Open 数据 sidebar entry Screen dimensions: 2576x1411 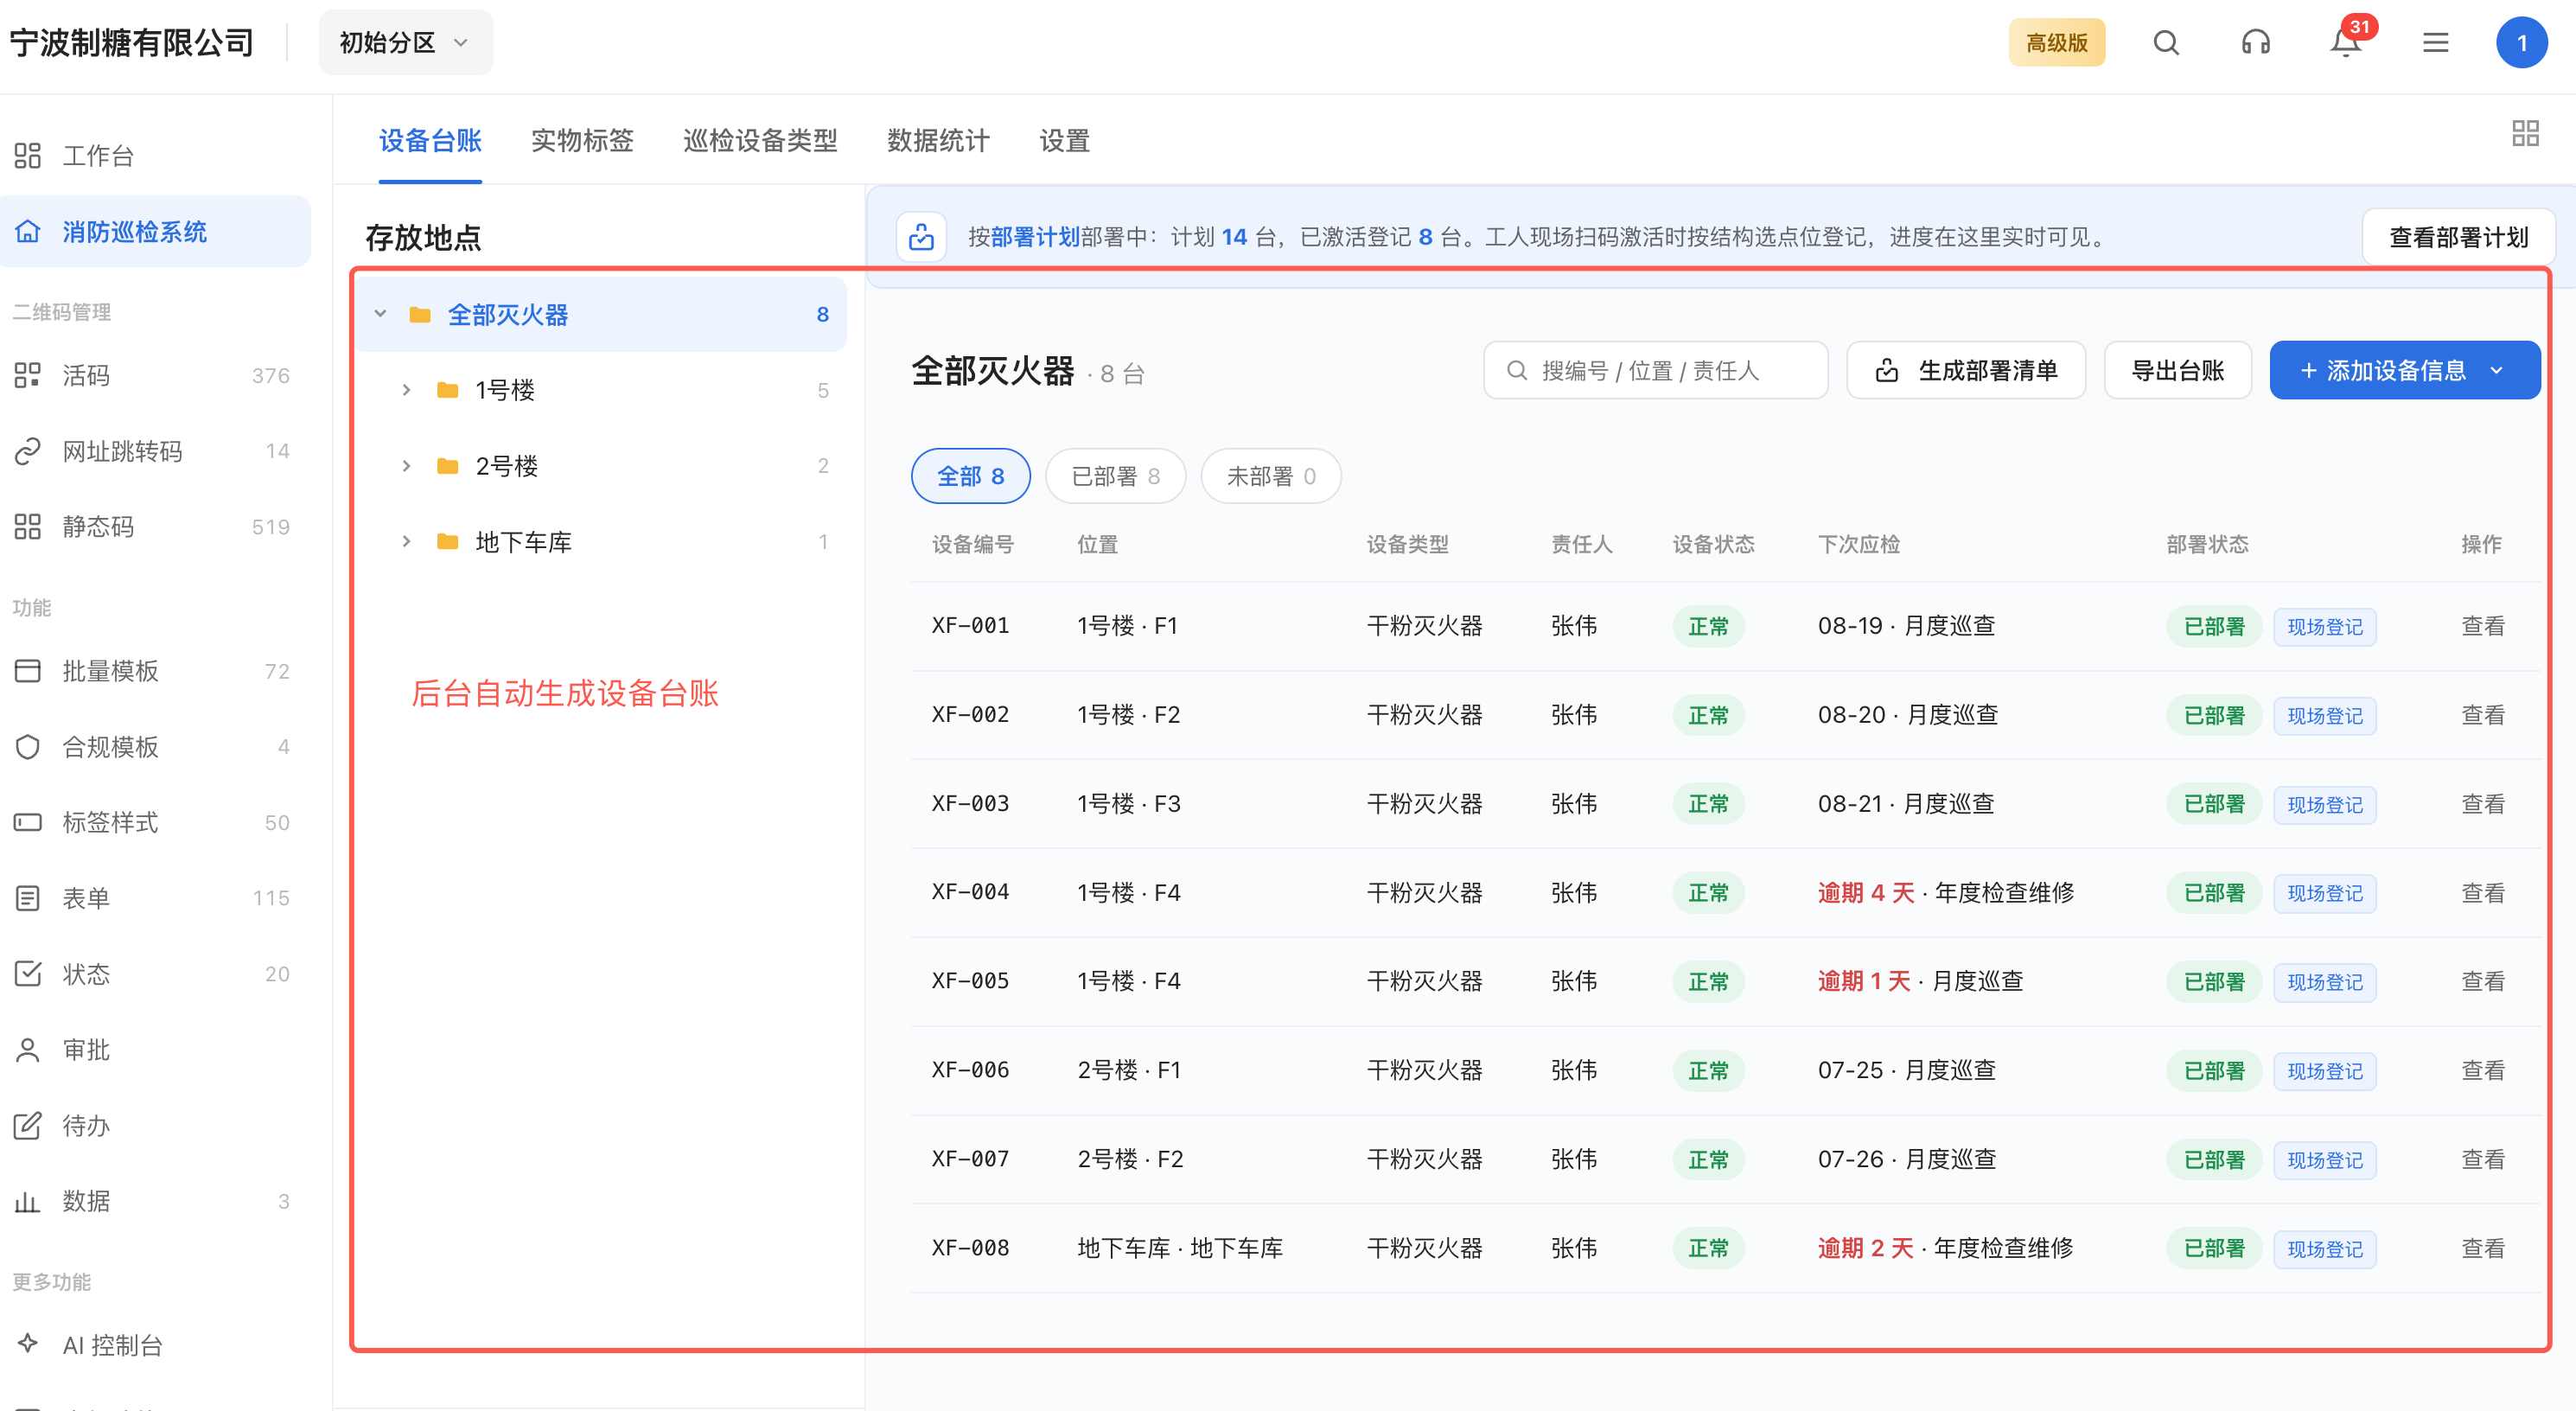pyautogui.click(x=156, y=1201)
